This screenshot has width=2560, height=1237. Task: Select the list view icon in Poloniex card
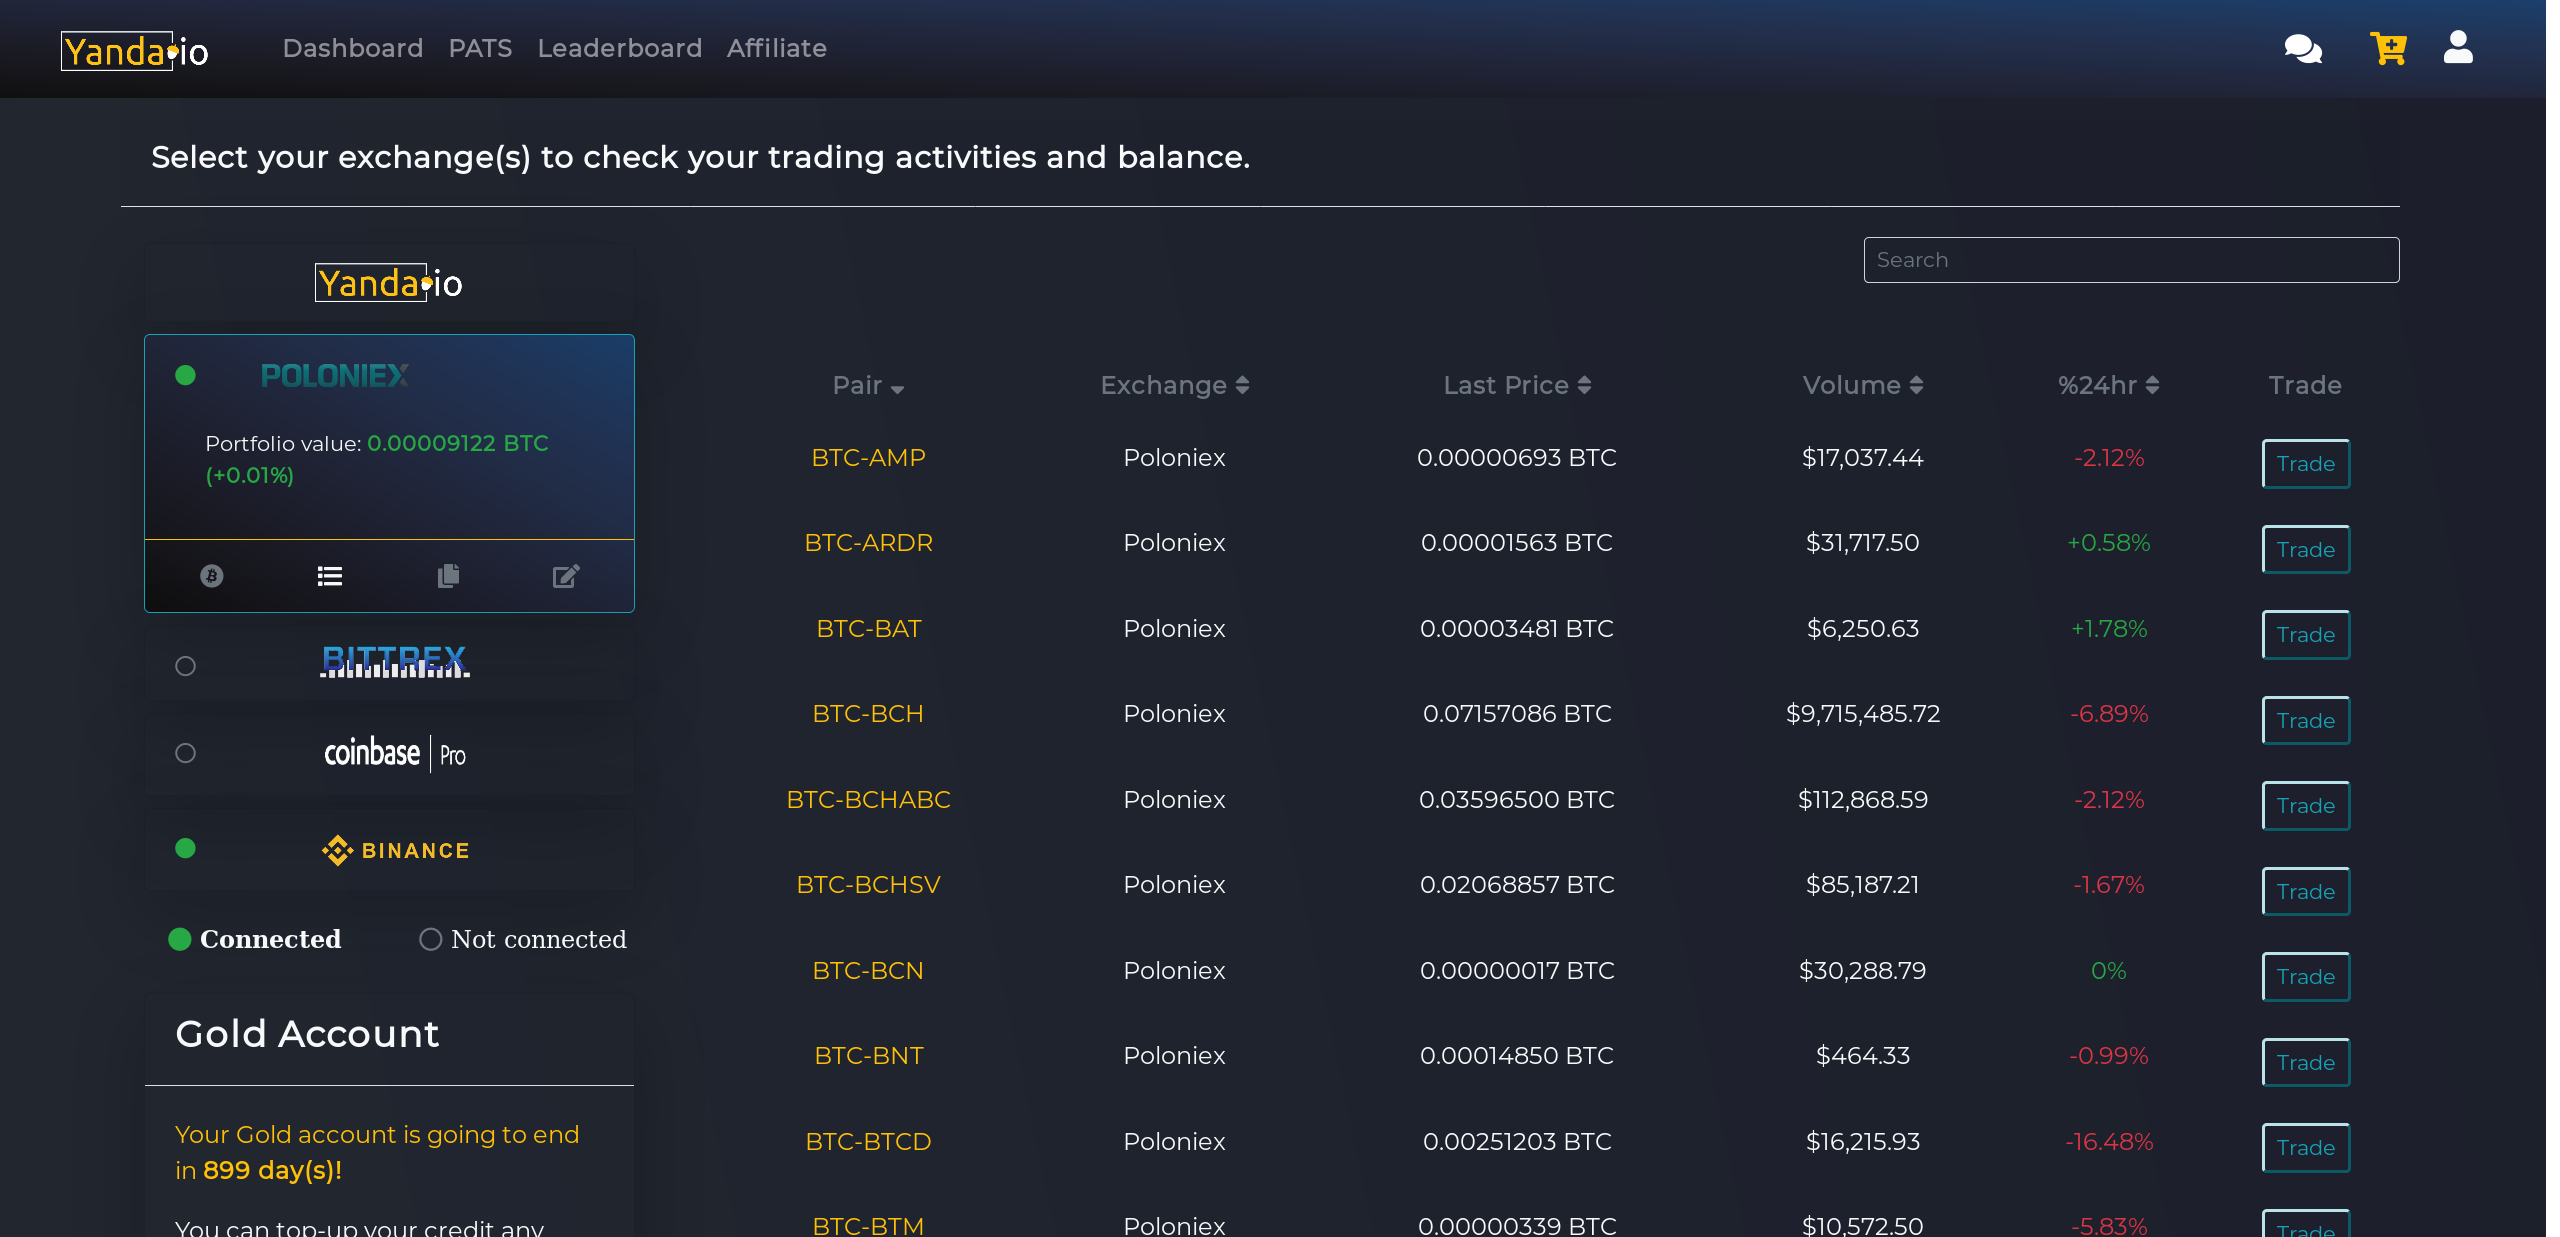[x=330, y=576]
